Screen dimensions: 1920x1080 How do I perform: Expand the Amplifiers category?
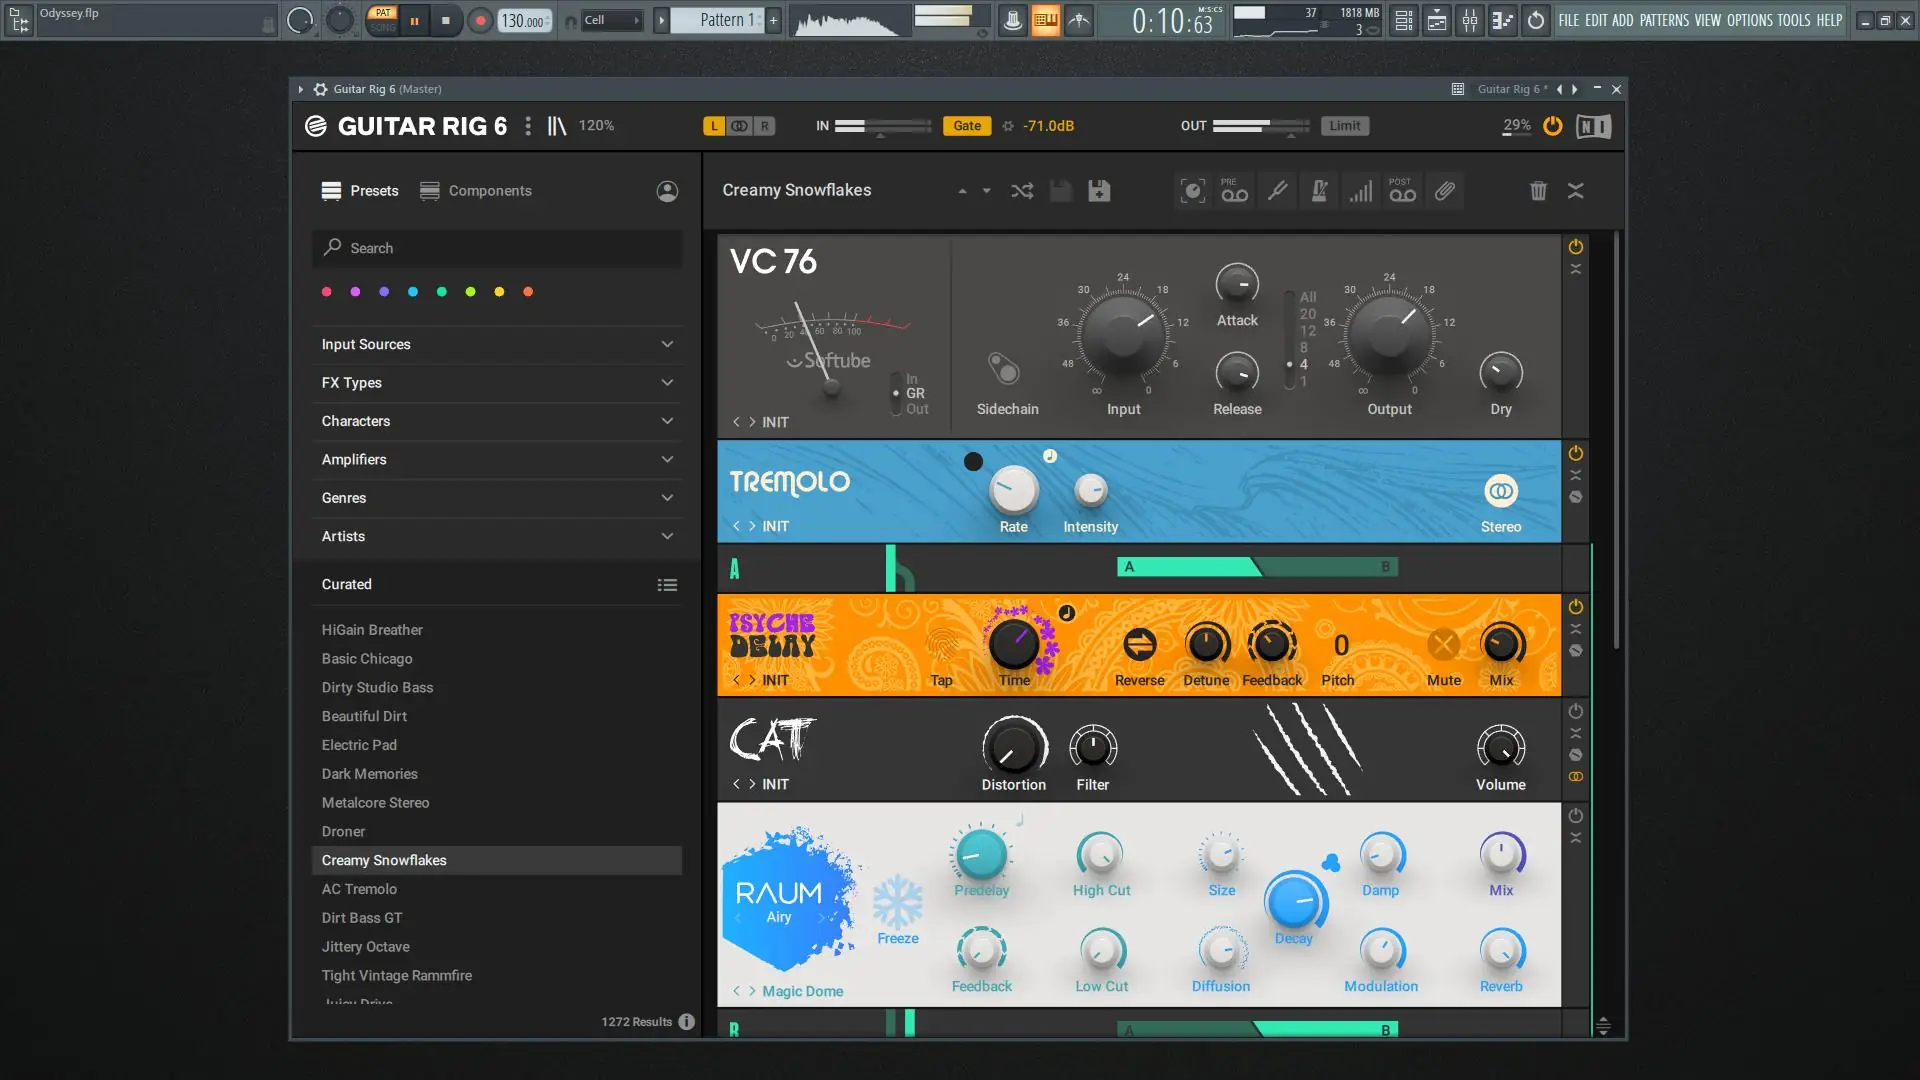(x=496, y=460)
